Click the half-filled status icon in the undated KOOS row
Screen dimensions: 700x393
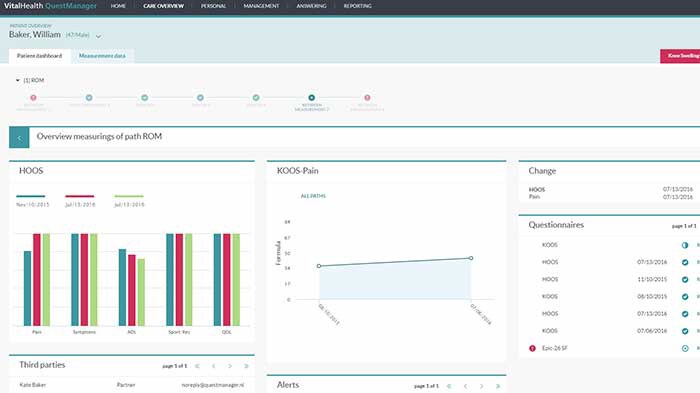click(685, 245)
